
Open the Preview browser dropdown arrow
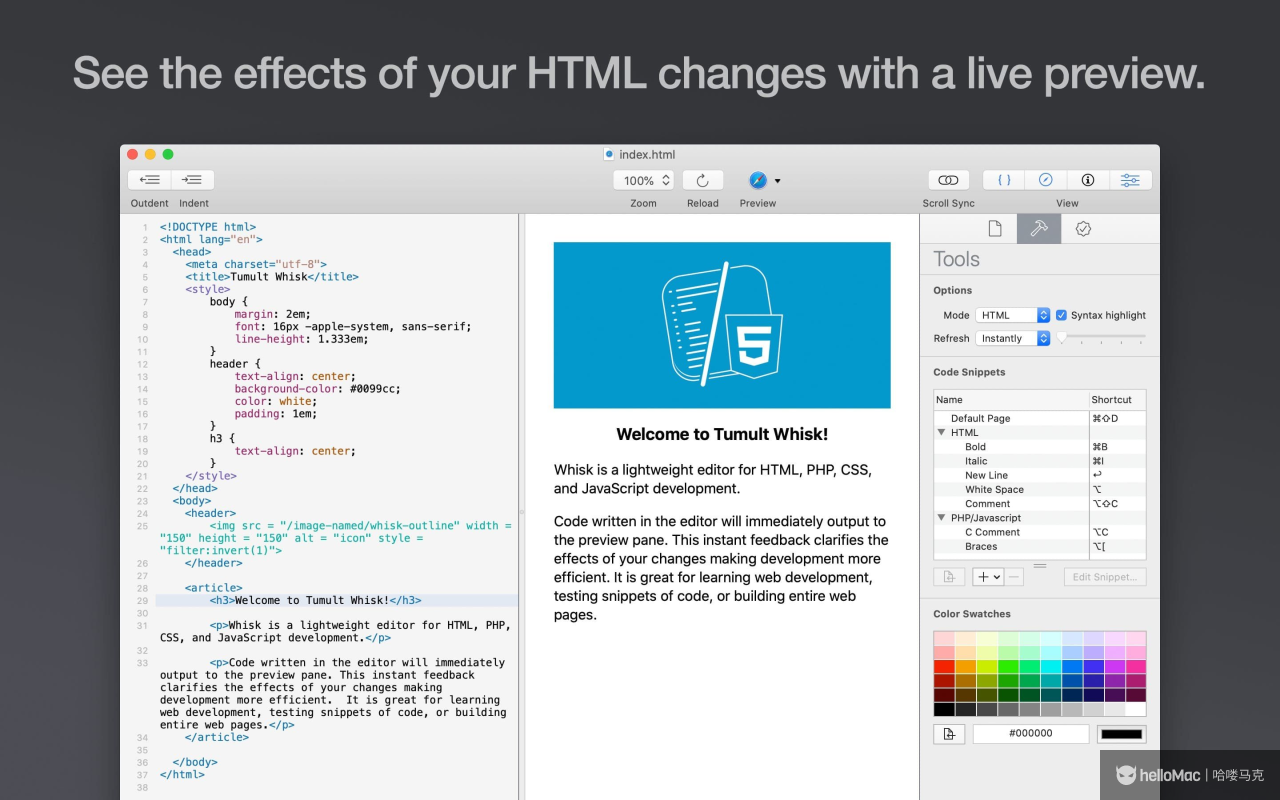coord(778,181)
